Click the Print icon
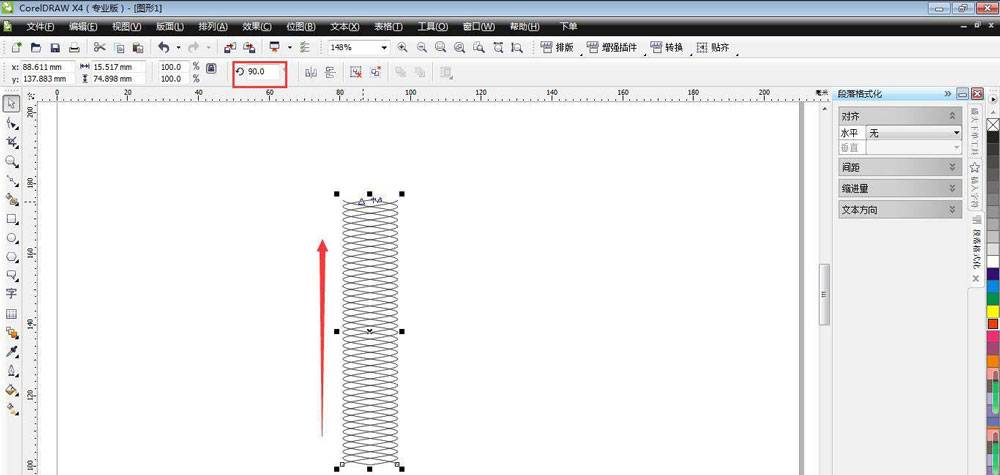The image size is (1000, 475). pyautogui.click(x=74, y=48)
